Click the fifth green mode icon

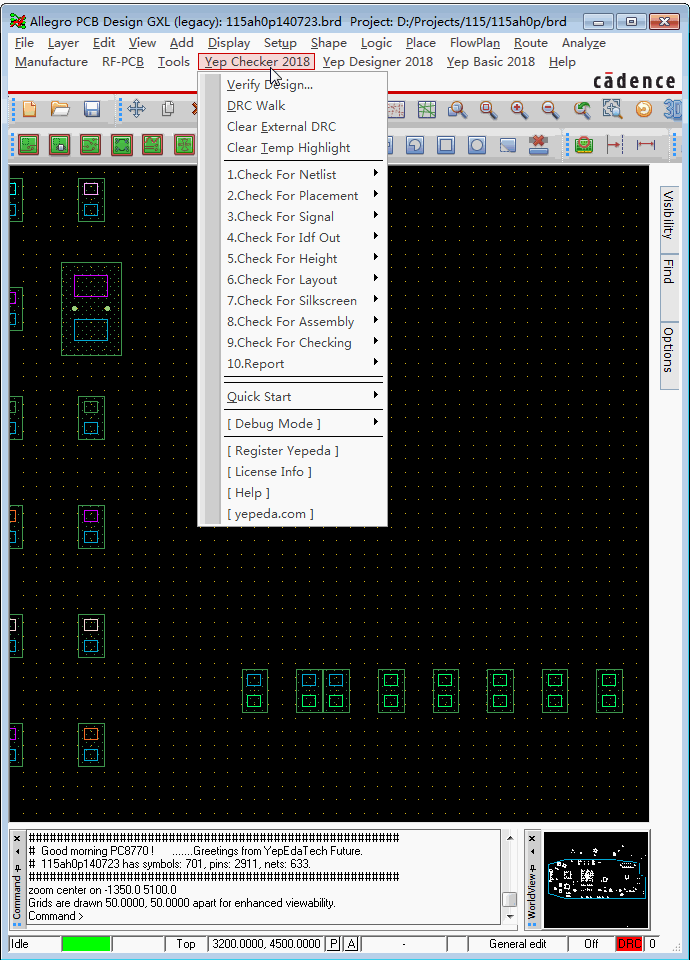tap(152, 145)
